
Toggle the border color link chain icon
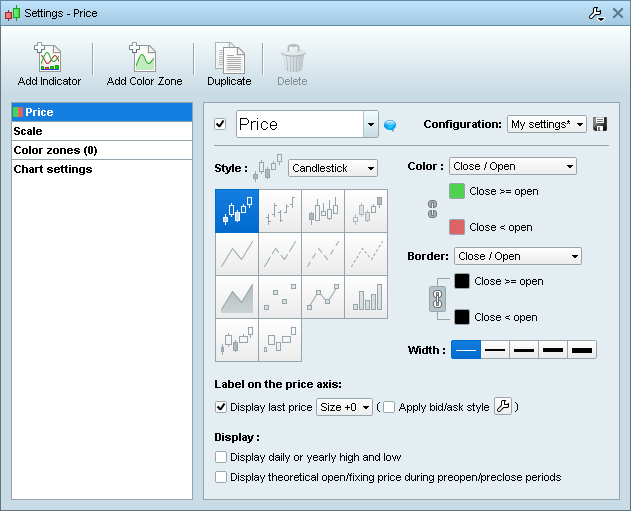pos(436,298)
